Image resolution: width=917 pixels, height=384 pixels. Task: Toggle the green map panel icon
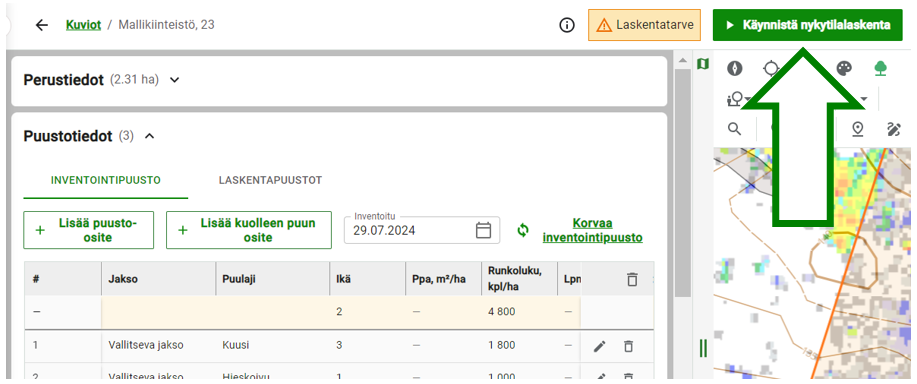point(703,64)
